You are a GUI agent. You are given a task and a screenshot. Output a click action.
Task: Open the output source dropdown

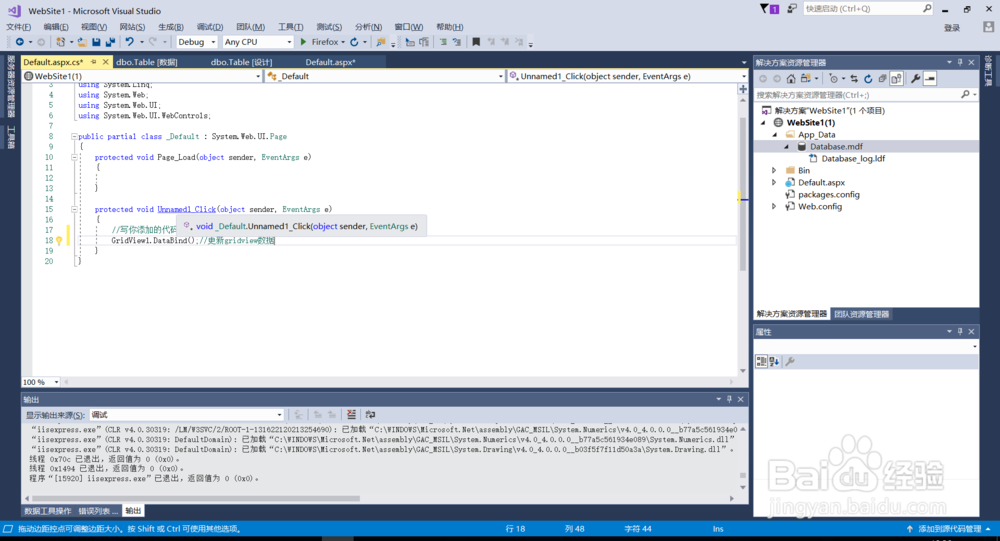pos(186,415)
